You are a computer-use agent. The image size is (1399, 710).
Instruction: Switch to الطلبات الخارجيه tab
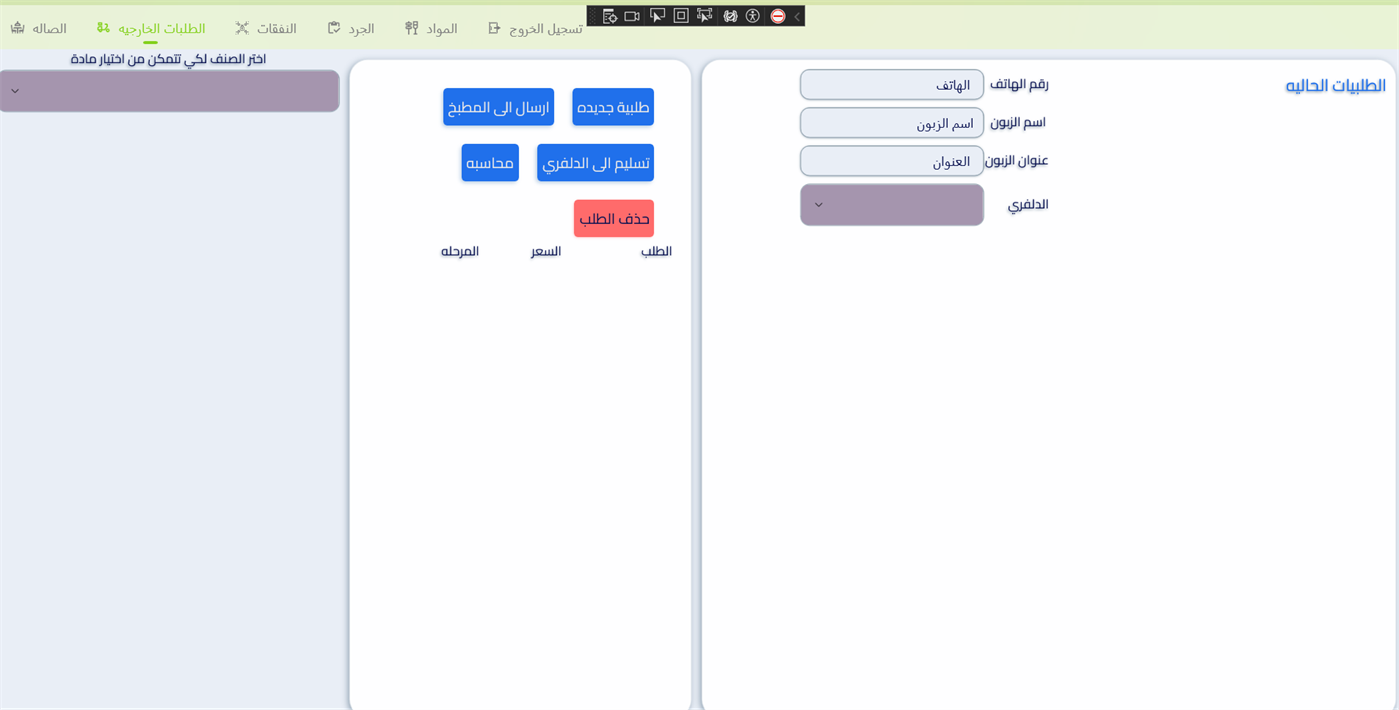point(151,28)
